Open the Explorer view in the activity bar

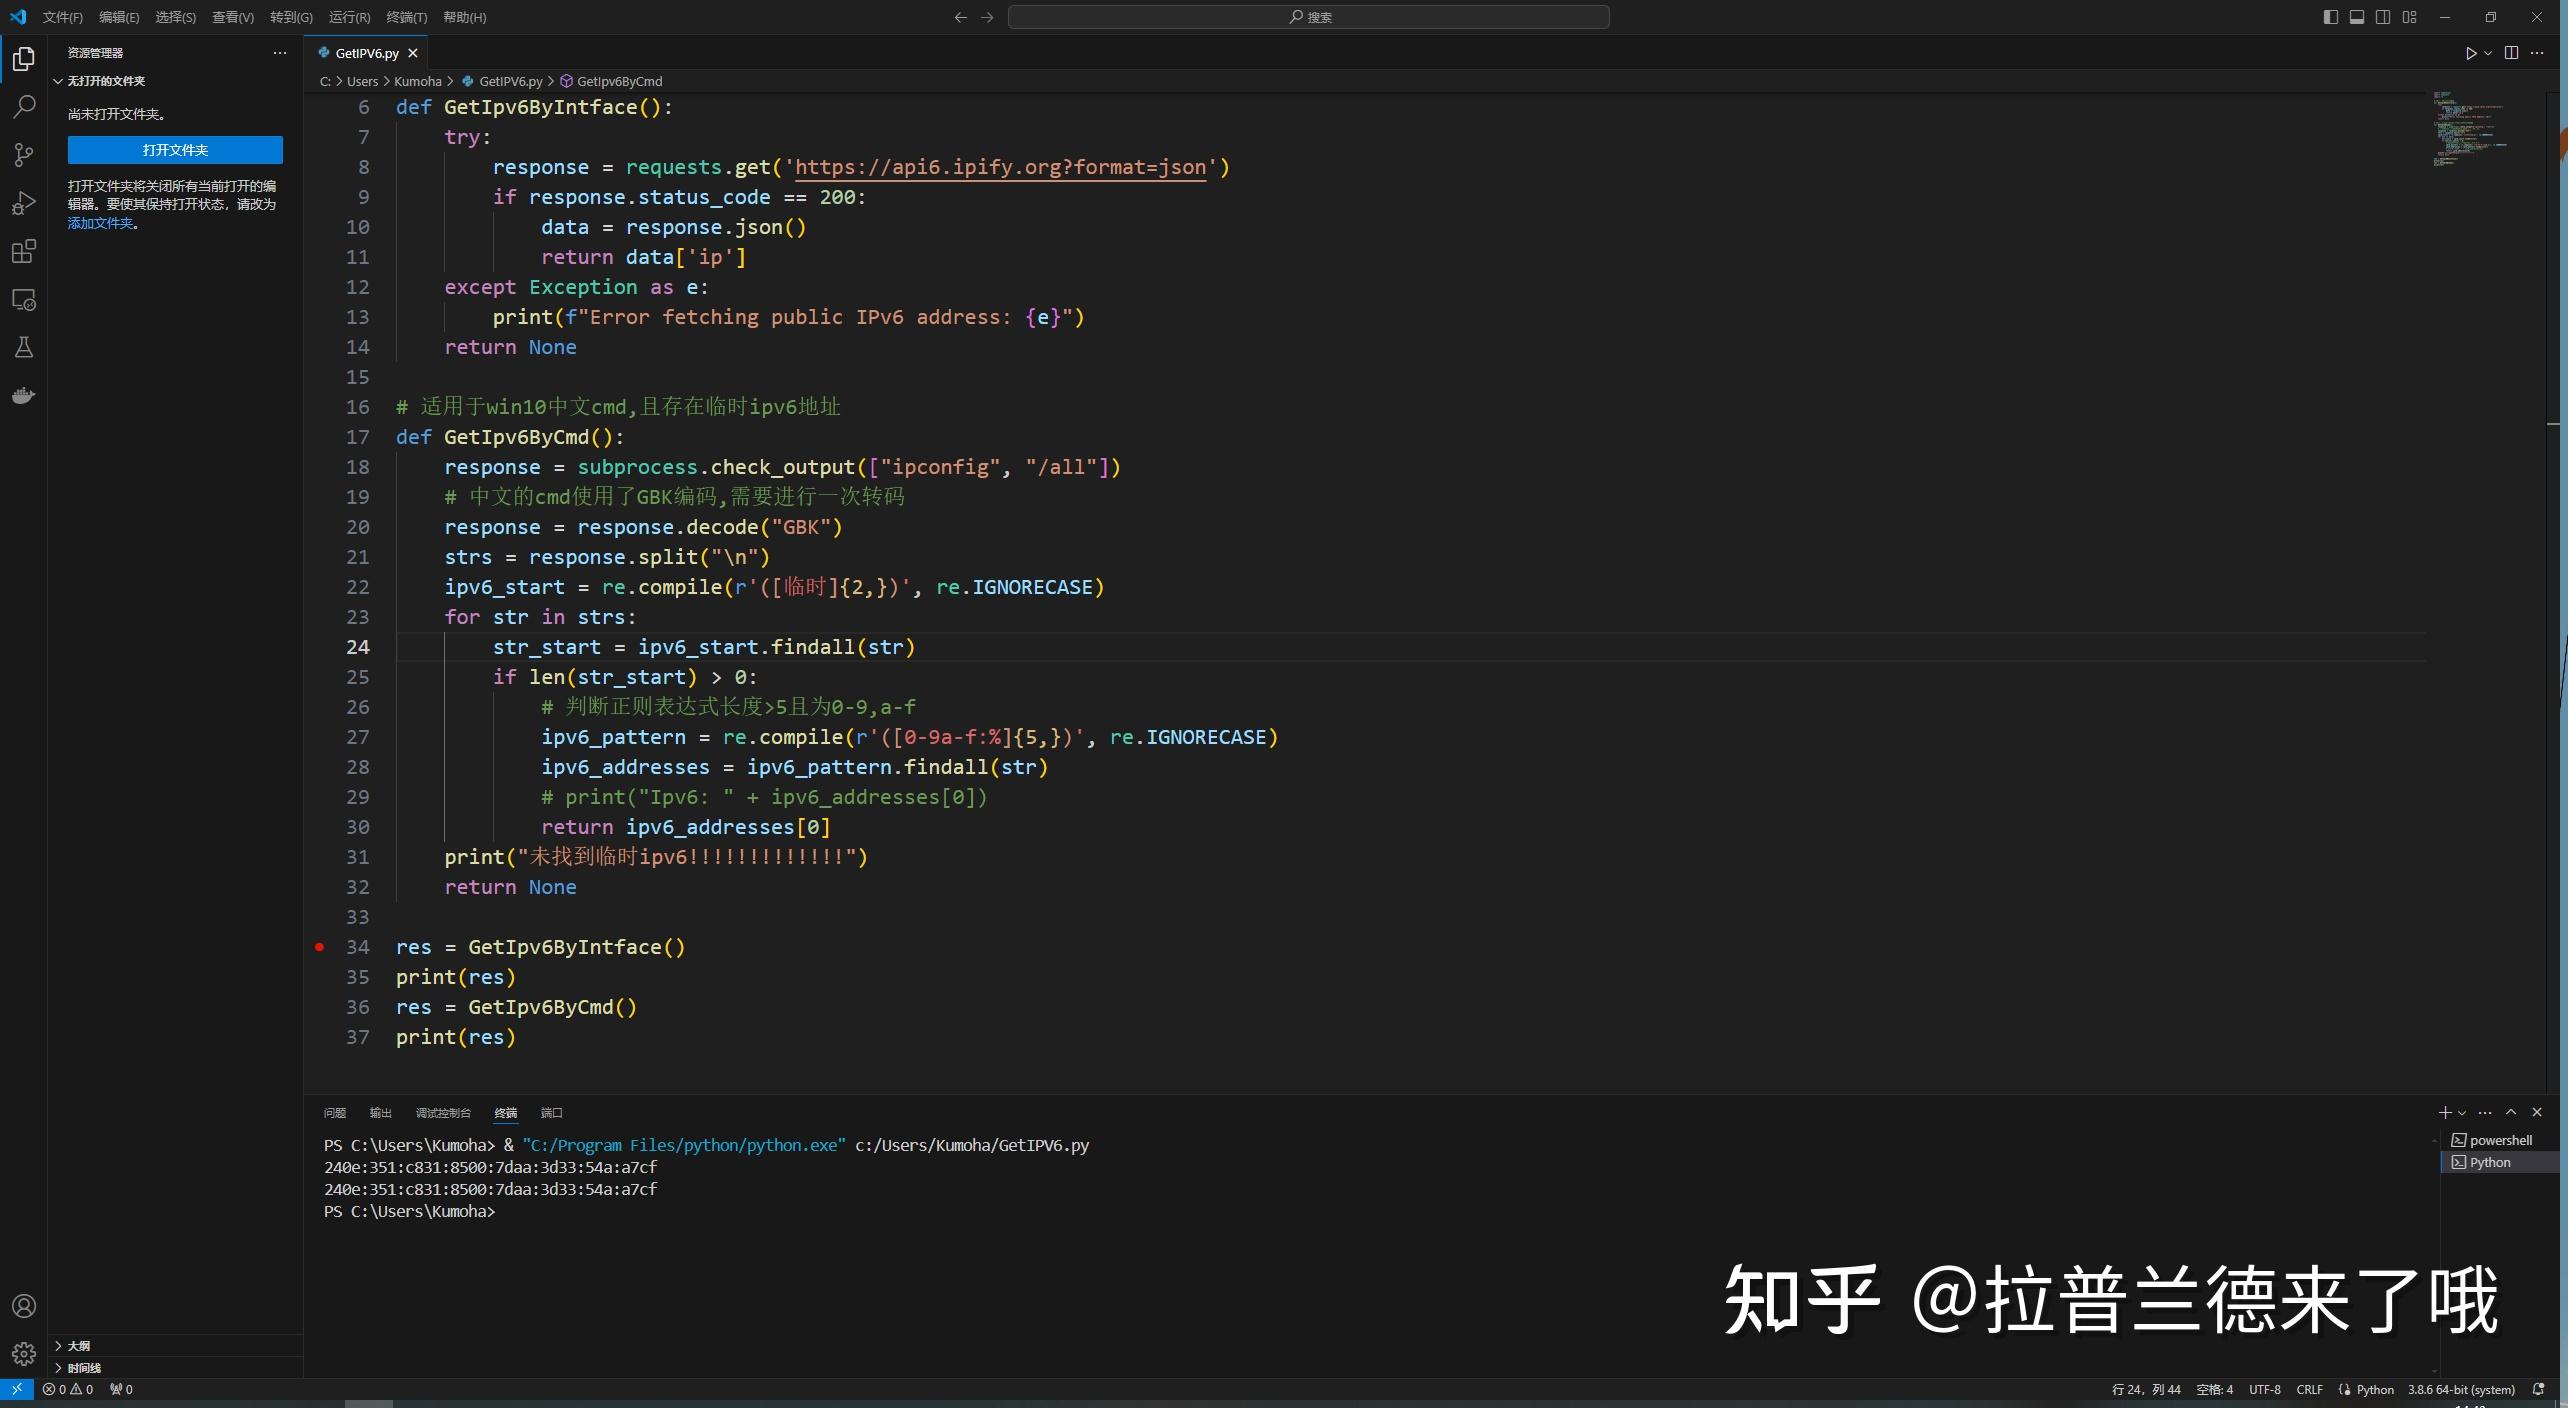(x=24, y=59)
